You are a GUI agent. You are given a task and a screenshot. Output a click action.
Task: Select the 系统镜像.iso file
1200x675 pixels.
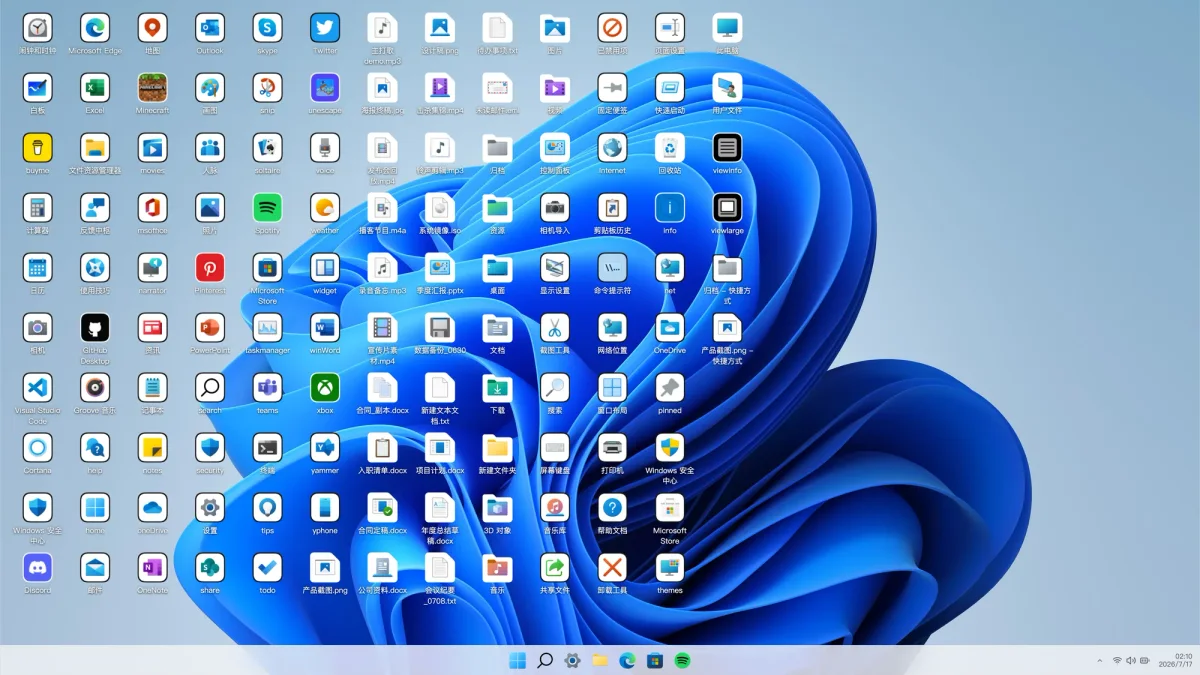440,208
